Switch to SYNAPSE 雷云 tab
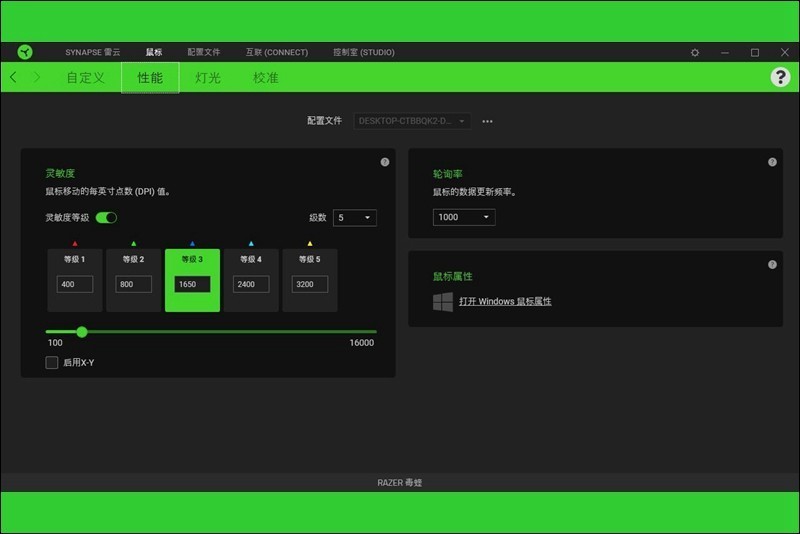The height and width of the screenshot is (534, 800). click(92, 52)
